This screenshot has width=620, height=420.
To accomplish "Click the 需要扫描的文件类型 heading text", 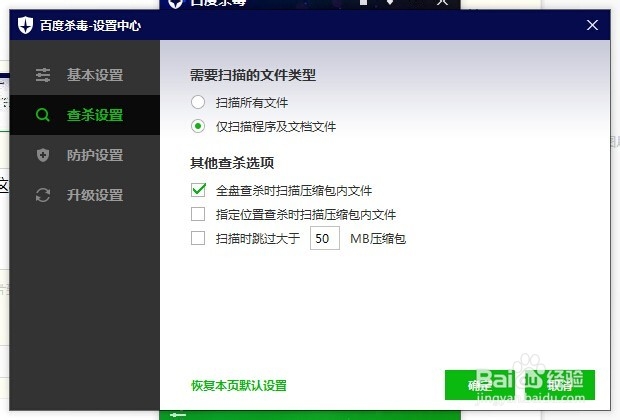I will pyautogui.click(x=253, y=75).
